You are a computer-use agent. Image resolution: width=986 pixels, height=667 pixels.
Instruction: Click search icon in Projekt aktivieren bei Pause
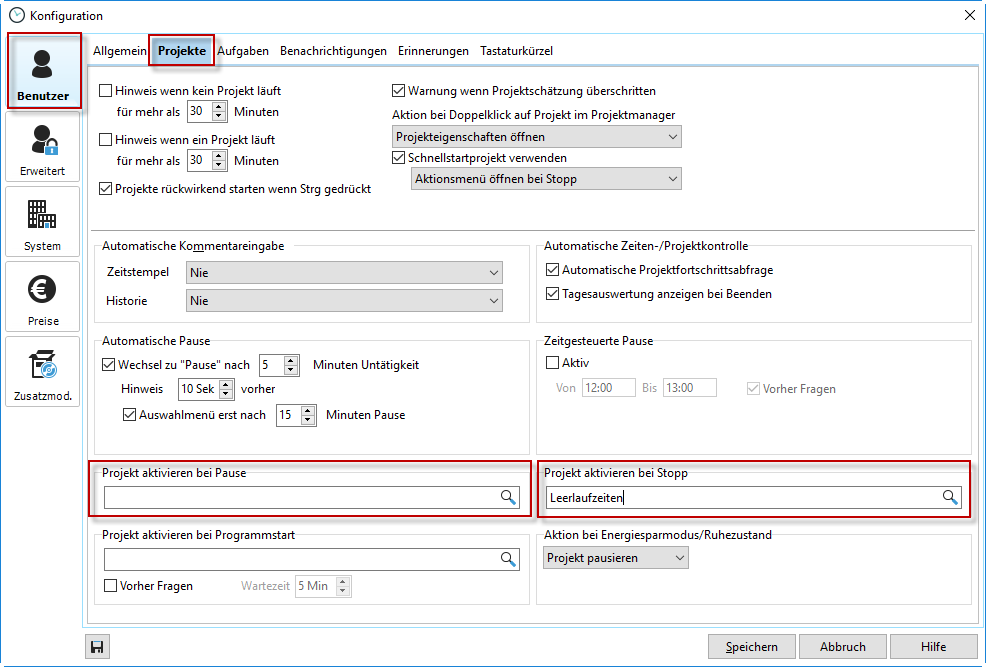[x=508, y=497]
